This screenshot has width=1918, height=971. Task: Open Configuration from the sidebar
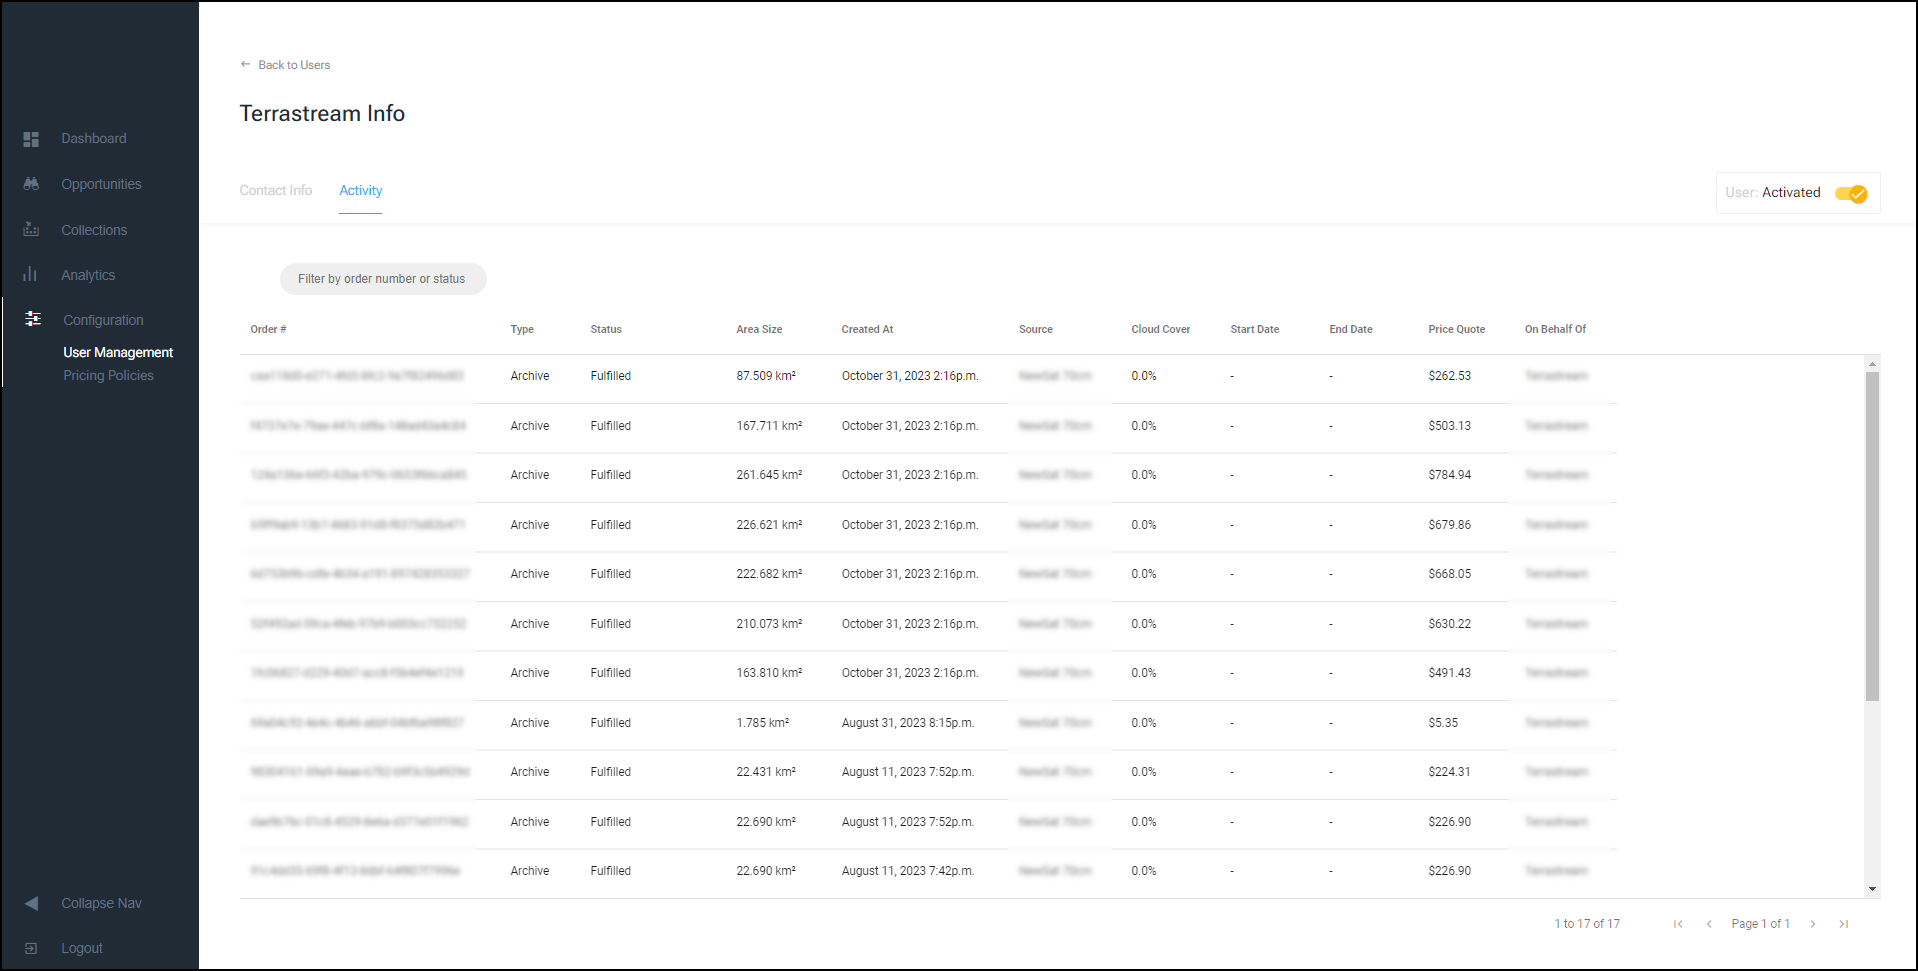point(103,320)
